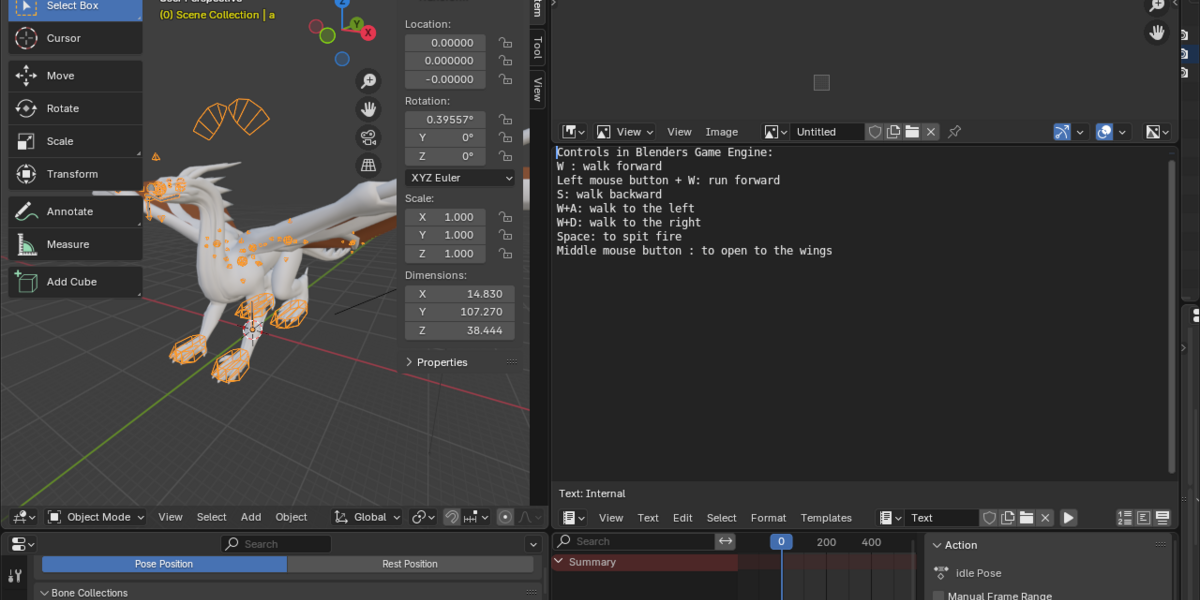Toggle line numbers in text editor header

[x=1125, y=518]
